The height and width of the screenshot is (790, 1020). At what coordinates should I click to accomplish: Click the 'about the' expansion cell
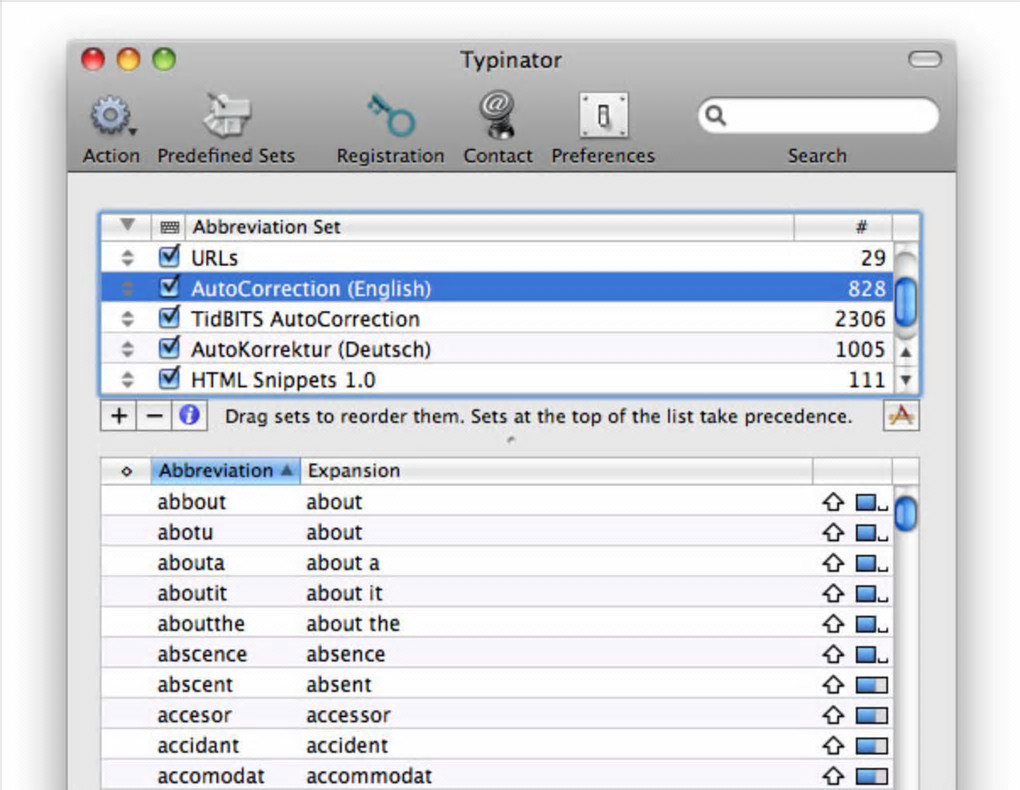[353, 624]
